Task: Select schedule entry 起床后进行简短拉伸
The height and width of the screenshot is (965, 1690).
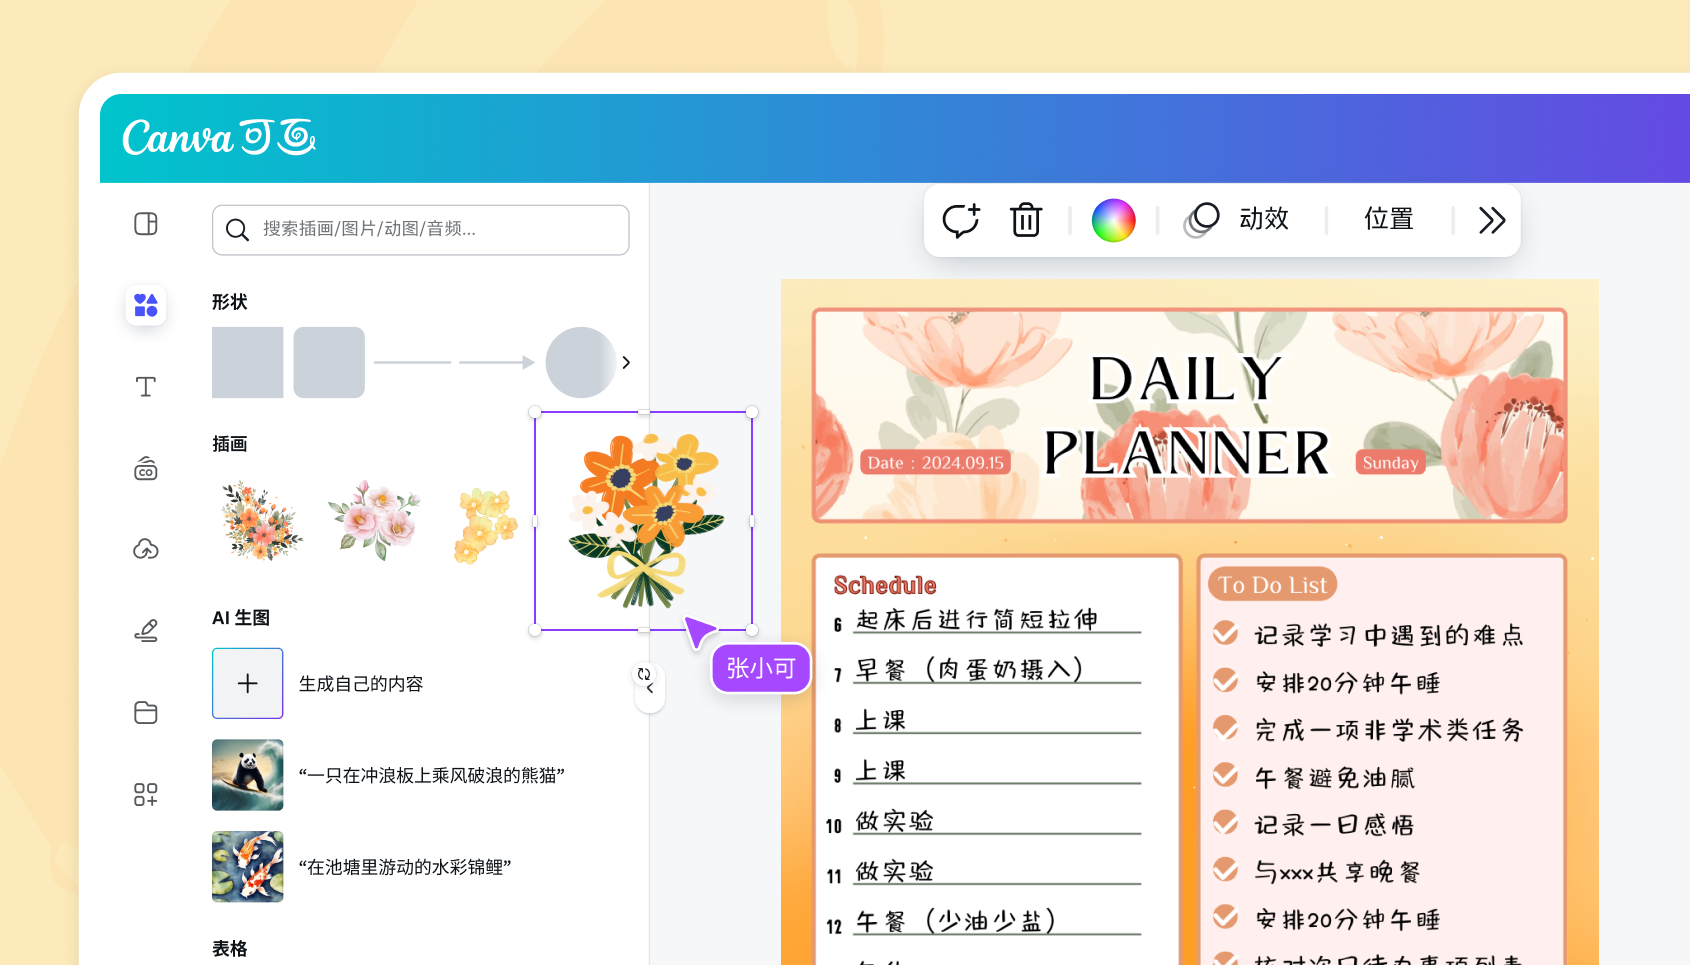Action: (977, 620)
